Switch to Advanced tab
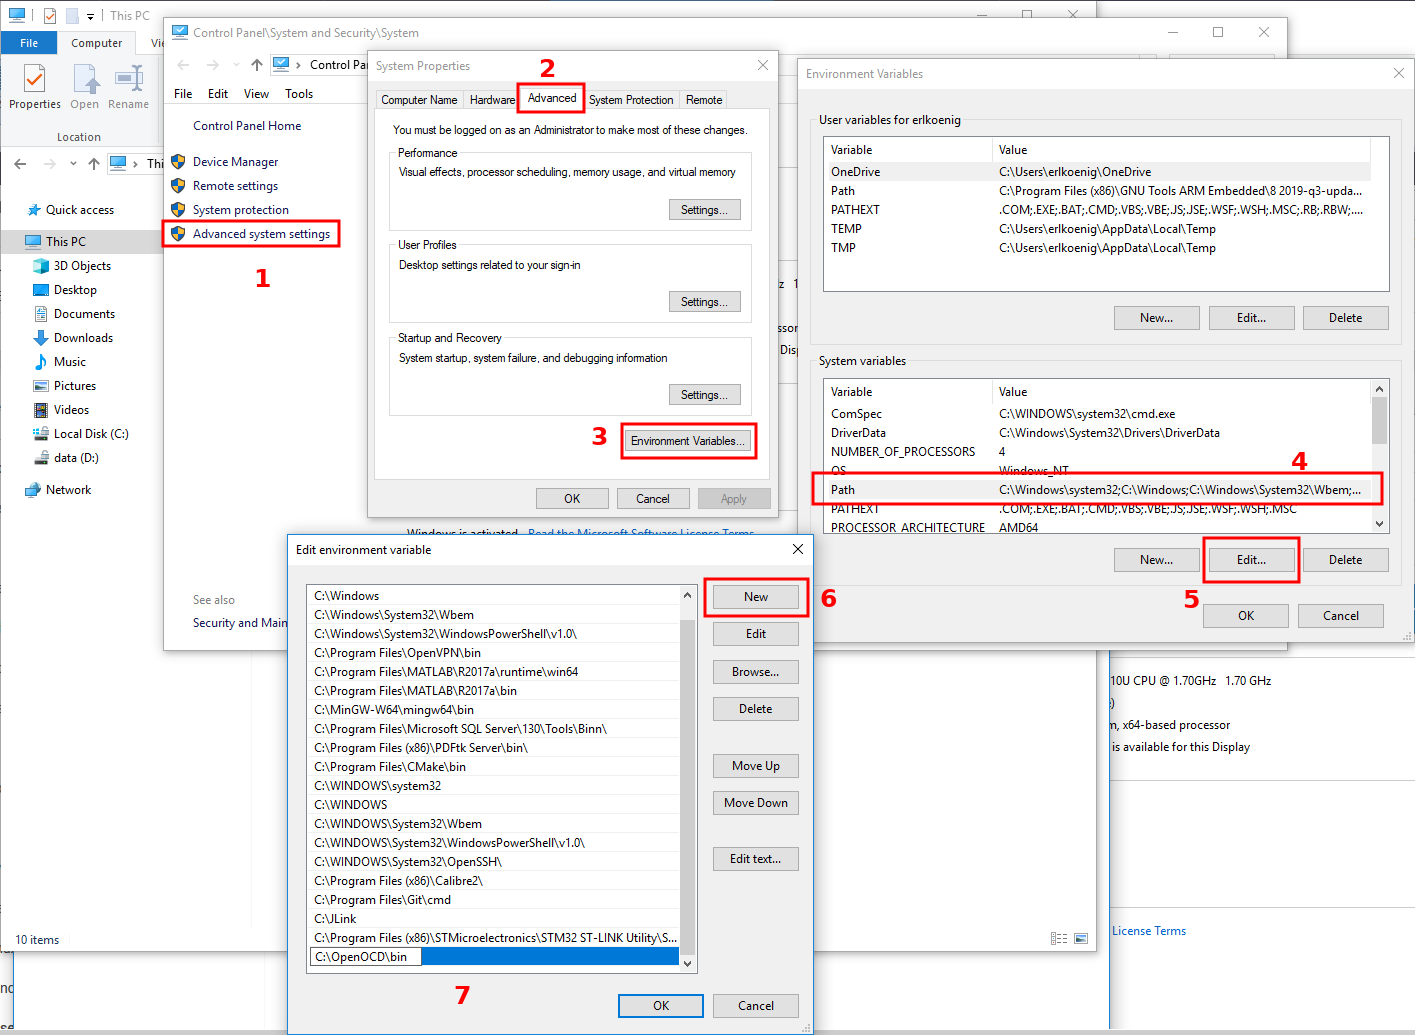The height and width of the screenshot is (1035, 1415). tap(552, 98)
